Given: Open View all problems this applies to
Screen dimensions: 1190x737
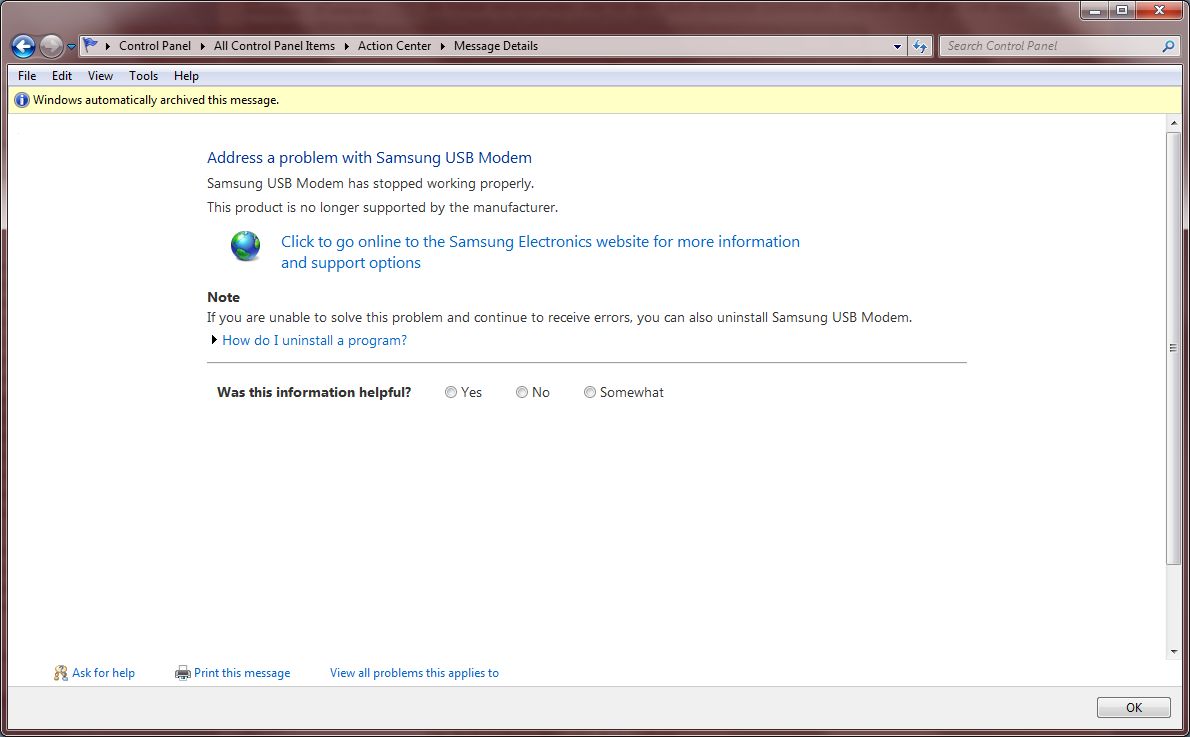Looking at the screenshot, I should [x=414, y=672].
